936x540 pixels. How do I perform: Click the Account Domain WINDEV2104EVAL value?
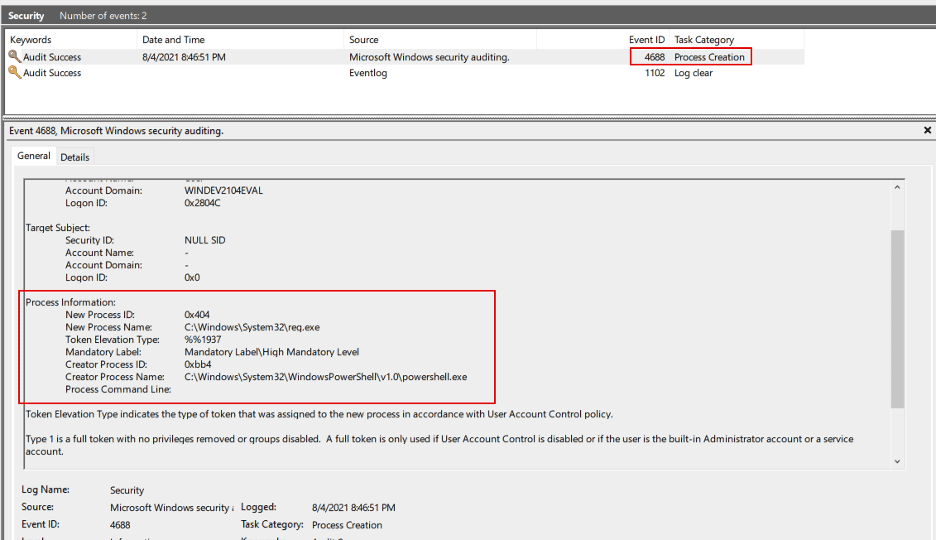click(x=223, y=190)
